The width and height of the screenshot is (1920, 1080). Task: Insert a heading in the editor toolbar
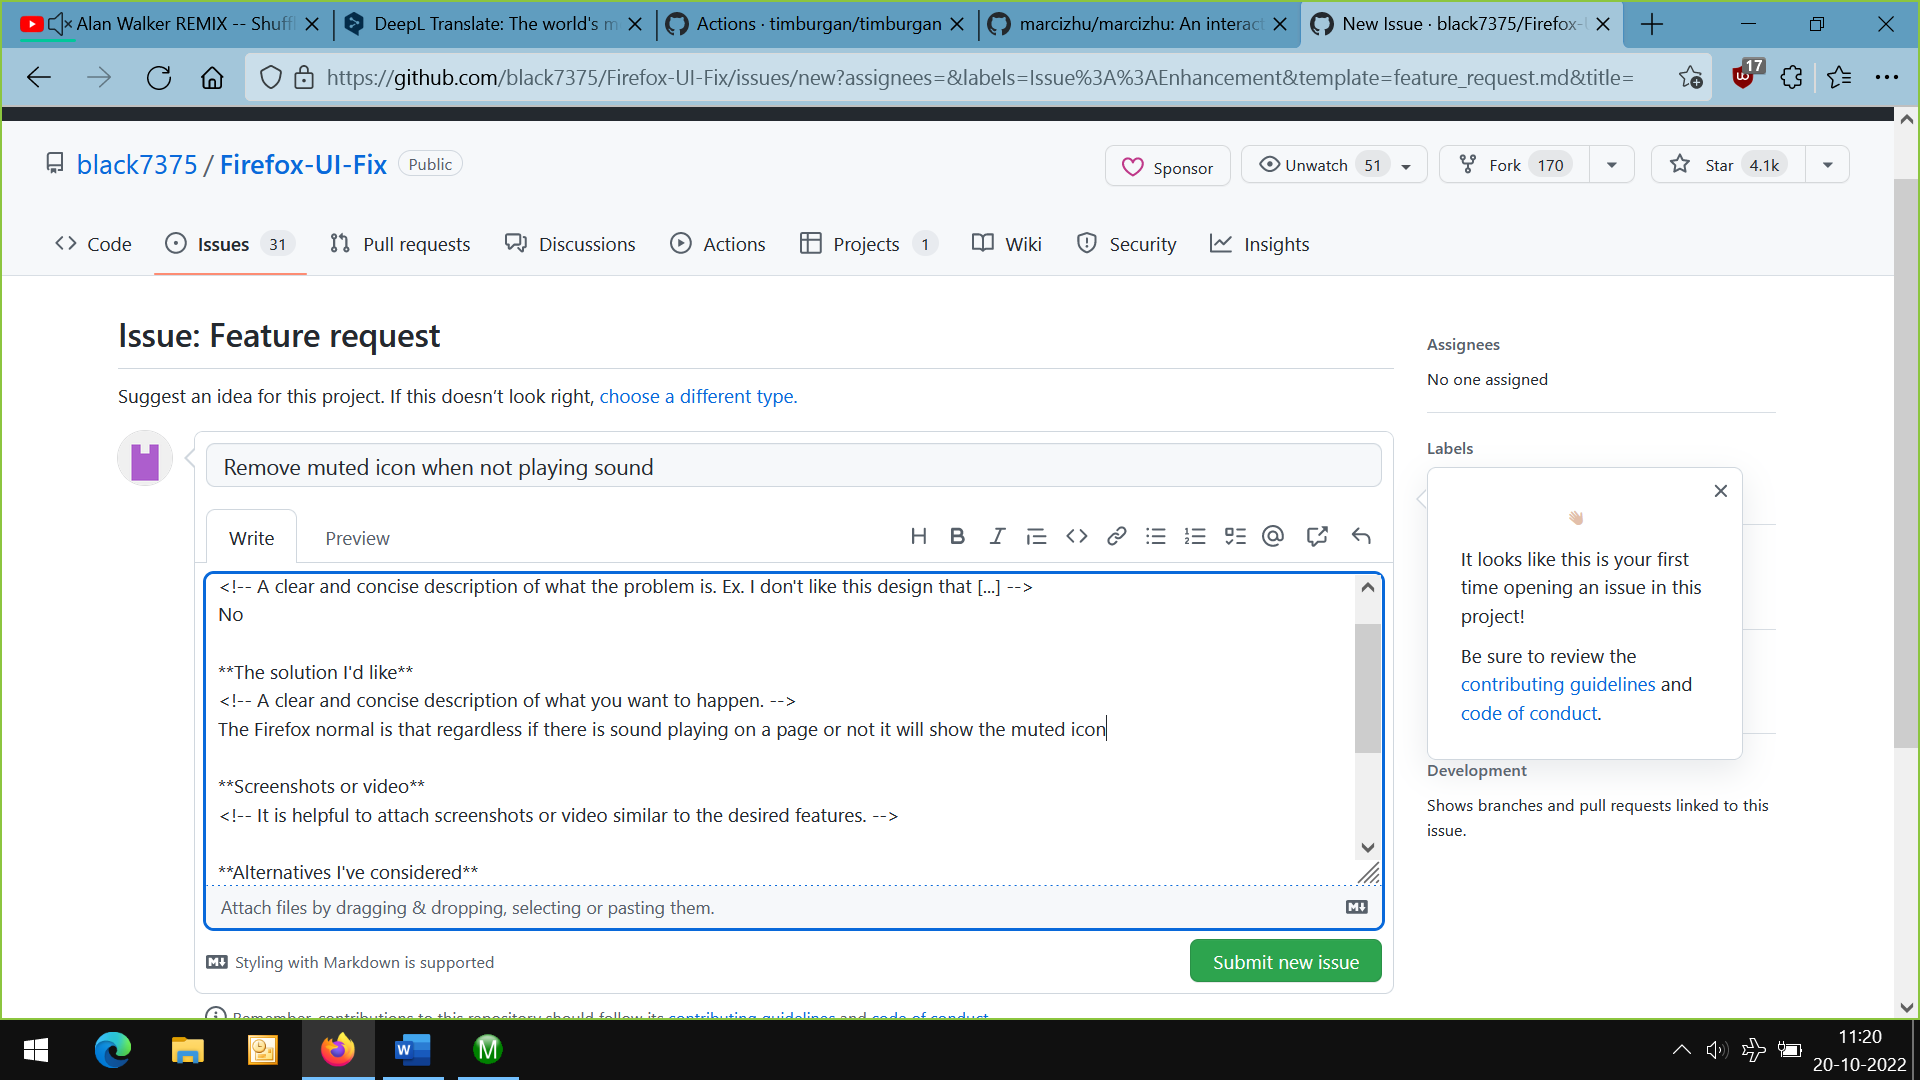click(918, 537)
